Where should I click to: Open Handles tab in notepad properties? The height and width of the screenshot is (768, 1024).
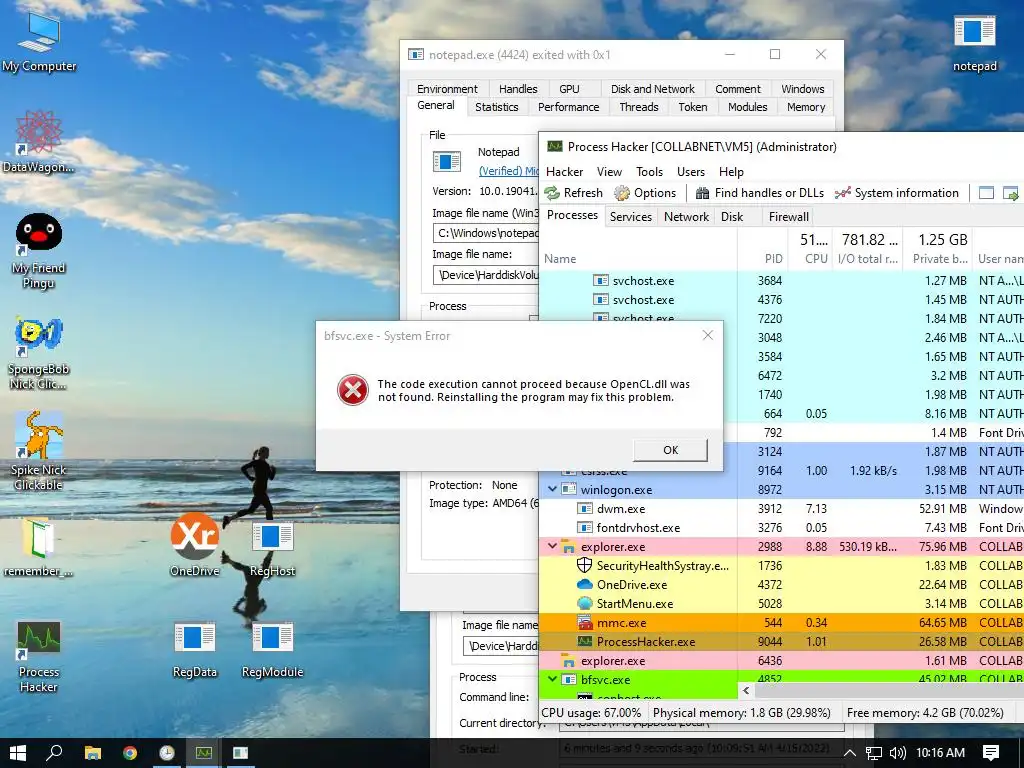pos(518,89)
